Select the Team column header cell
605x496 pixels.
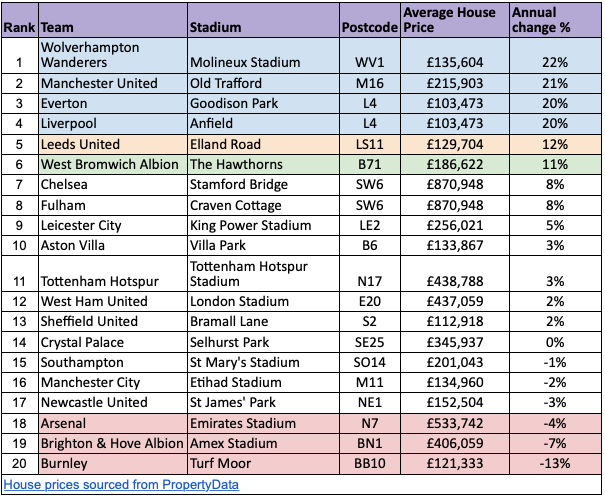(113, 20)
